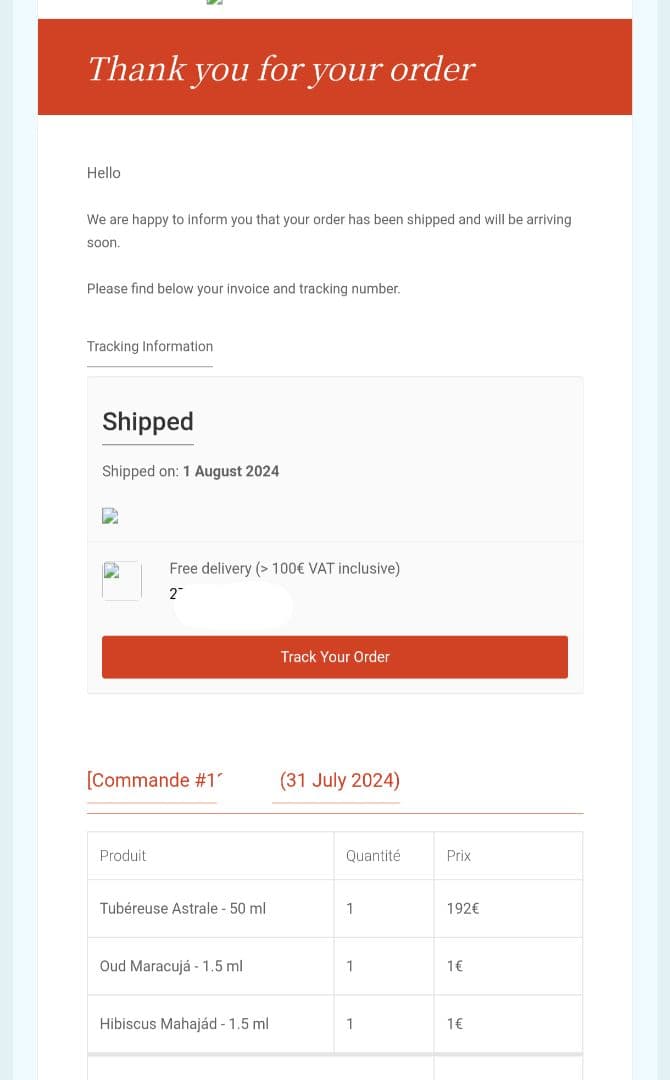Screen dimensions: 670x1080
Task: Click the broken logo image at top
Action: pyautogui.click(x=212, y=3)
